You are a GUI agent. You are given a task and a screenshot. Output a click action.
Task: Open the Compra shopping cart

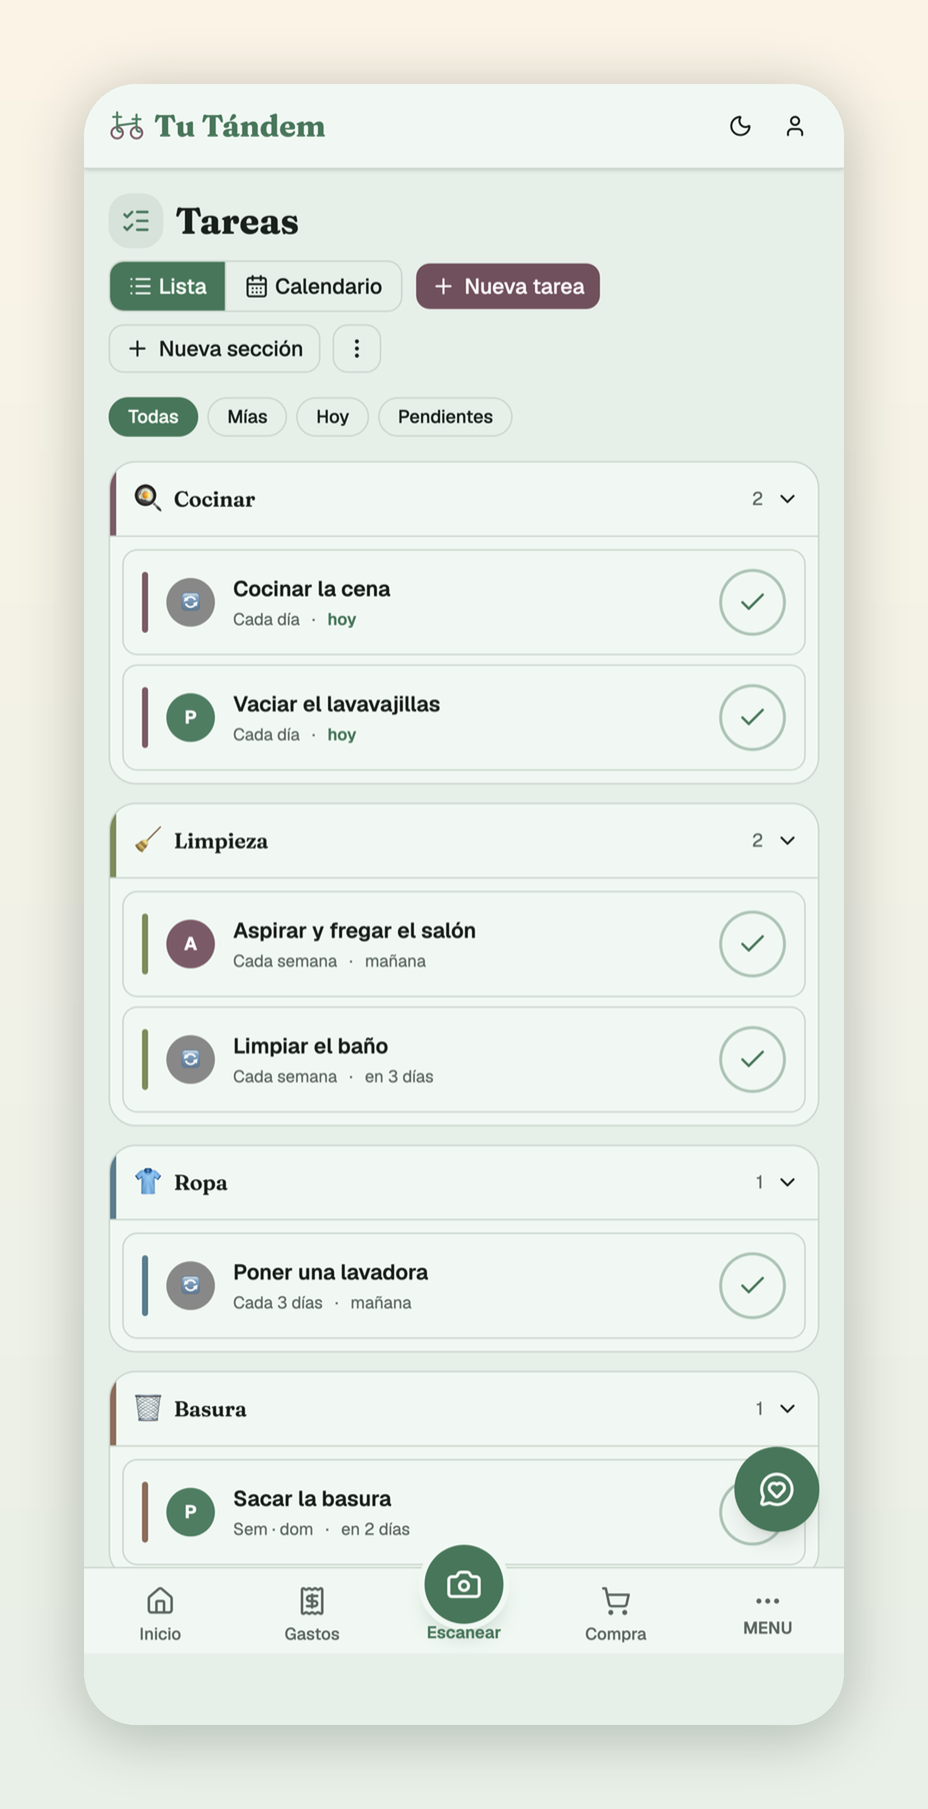(x=616, y=1613)
